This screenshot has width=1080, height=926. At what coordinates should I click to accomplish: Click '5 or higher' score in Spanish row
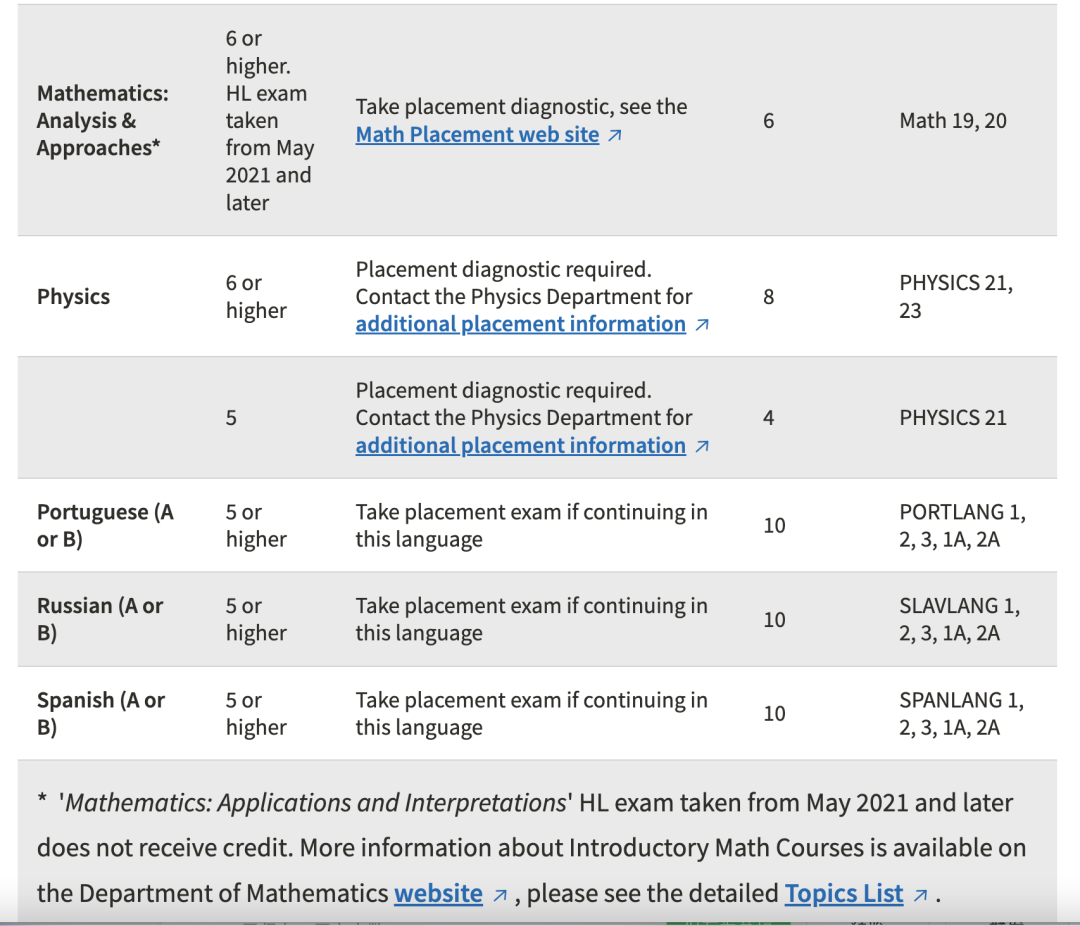256,713
